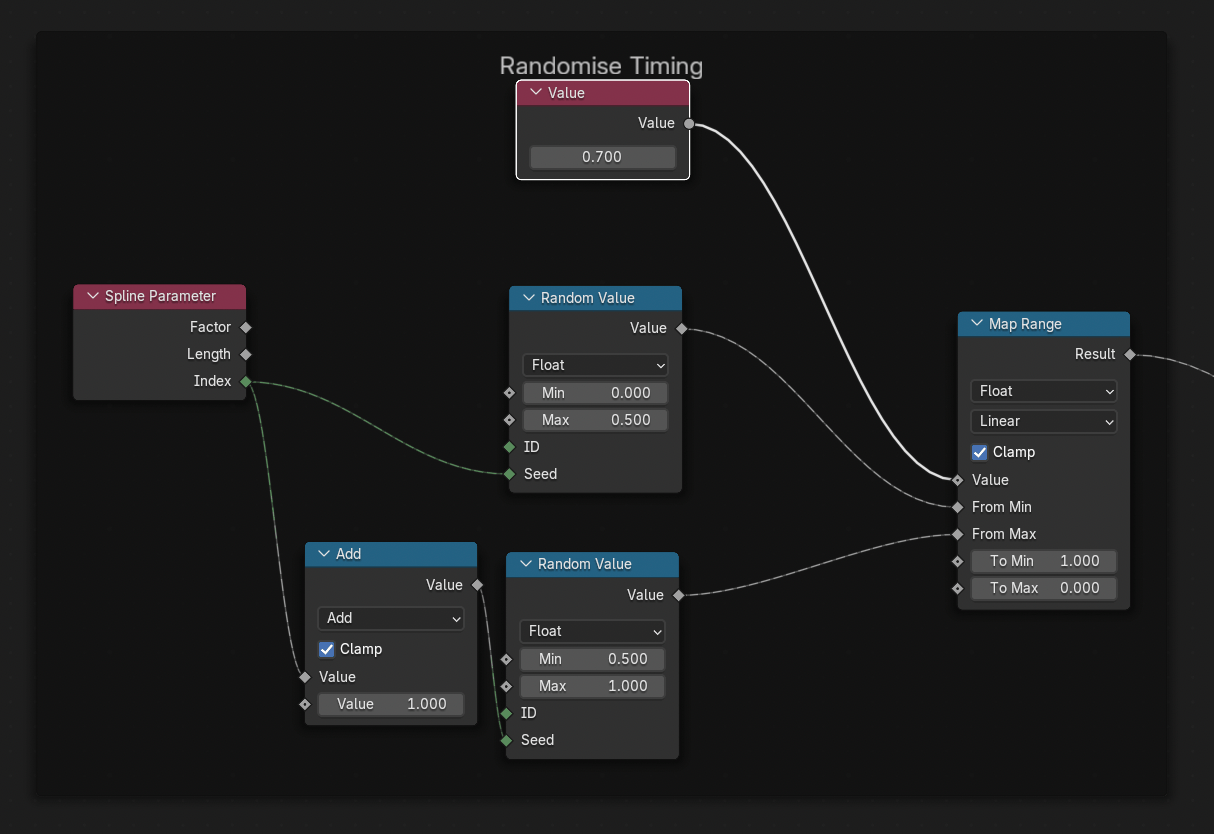This screenshot has width=1214, height=834.
Task: Collapse the upper Random Value node chevron
Action: pos(529,298)
